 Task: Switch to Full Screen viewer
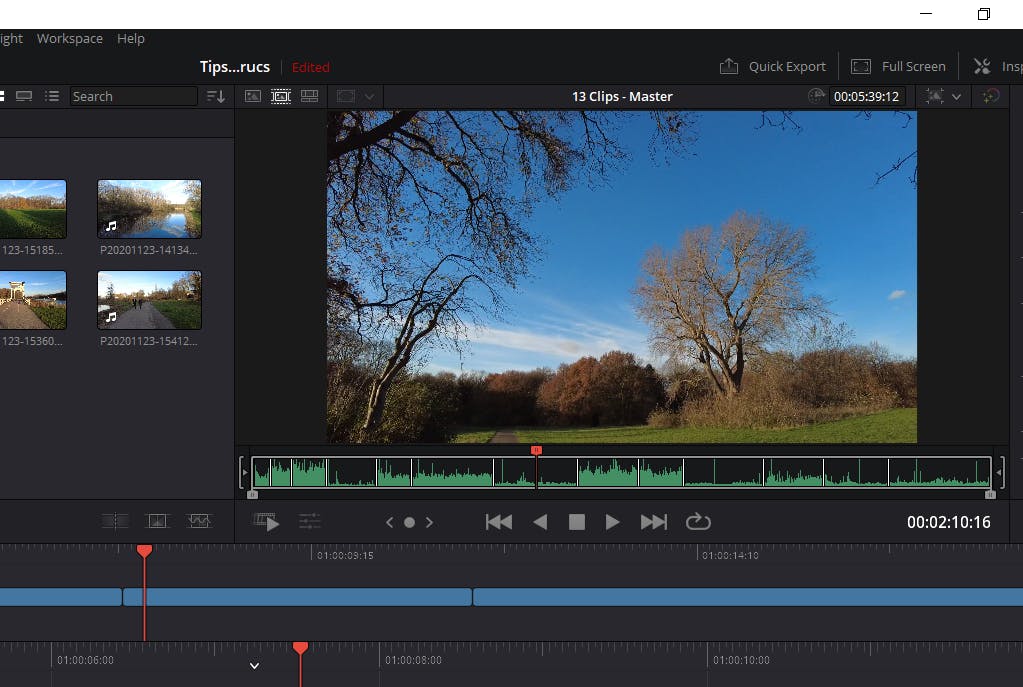898,67
